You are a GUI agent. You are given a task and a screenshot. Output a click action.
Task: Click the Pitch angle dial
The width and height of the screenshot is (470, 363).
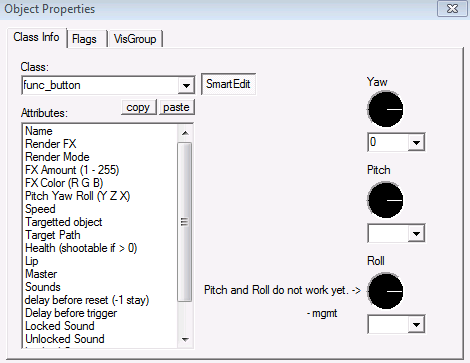click(x=385, y=200)
